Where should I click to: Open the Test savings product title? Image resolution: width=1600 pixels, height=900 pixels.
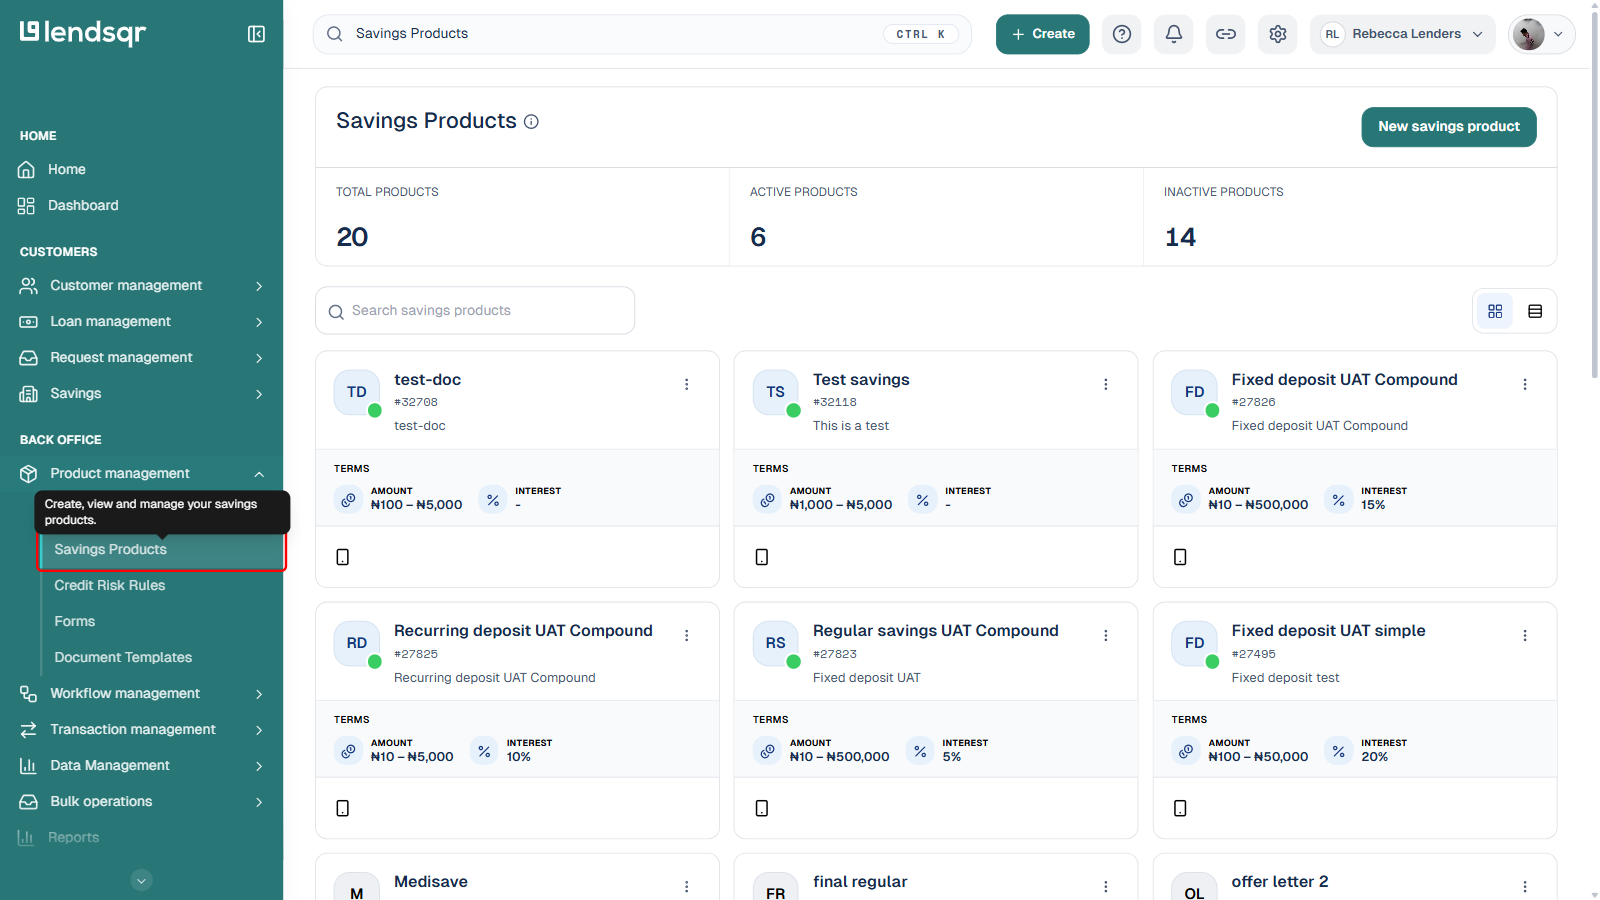click(861, 380)
